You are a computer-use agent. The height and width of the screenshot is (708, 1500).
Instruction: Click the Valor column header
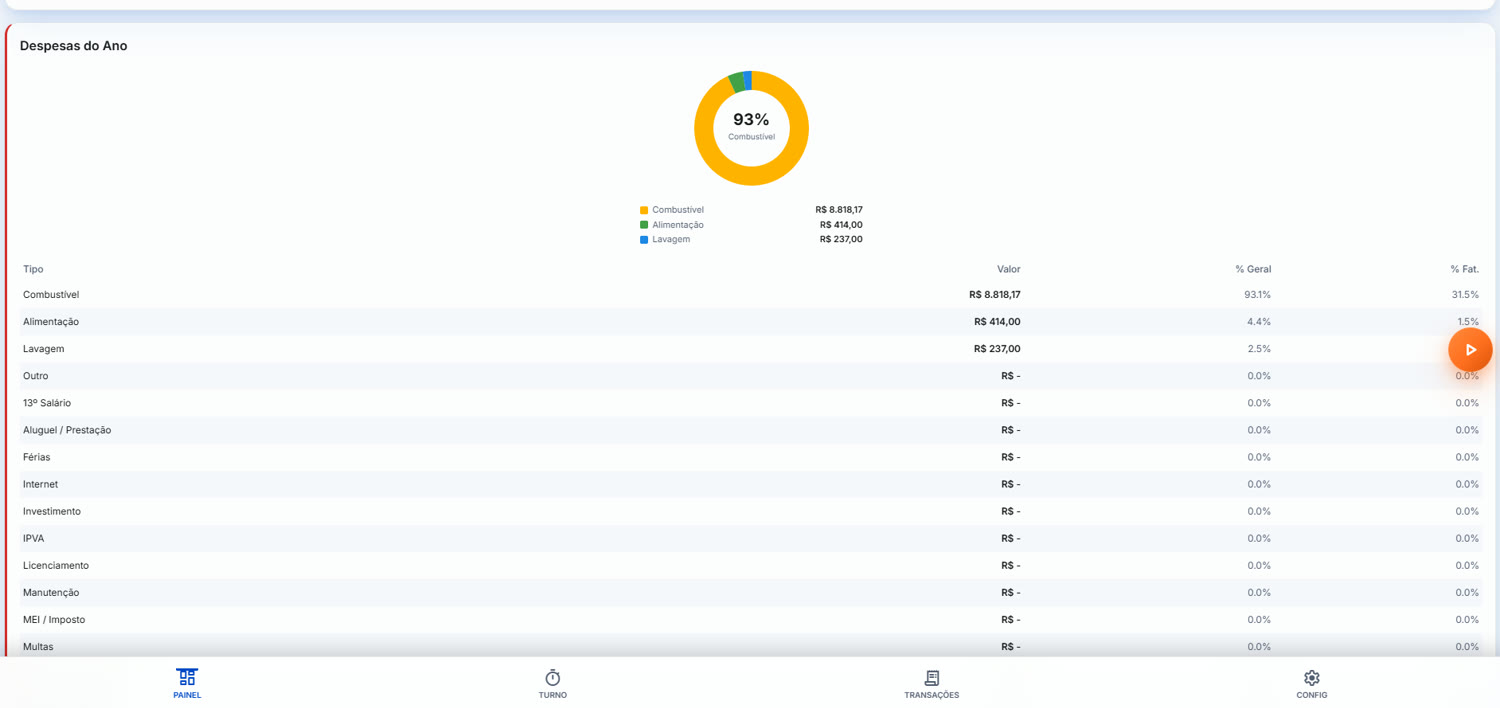[x=1008, y=269]
